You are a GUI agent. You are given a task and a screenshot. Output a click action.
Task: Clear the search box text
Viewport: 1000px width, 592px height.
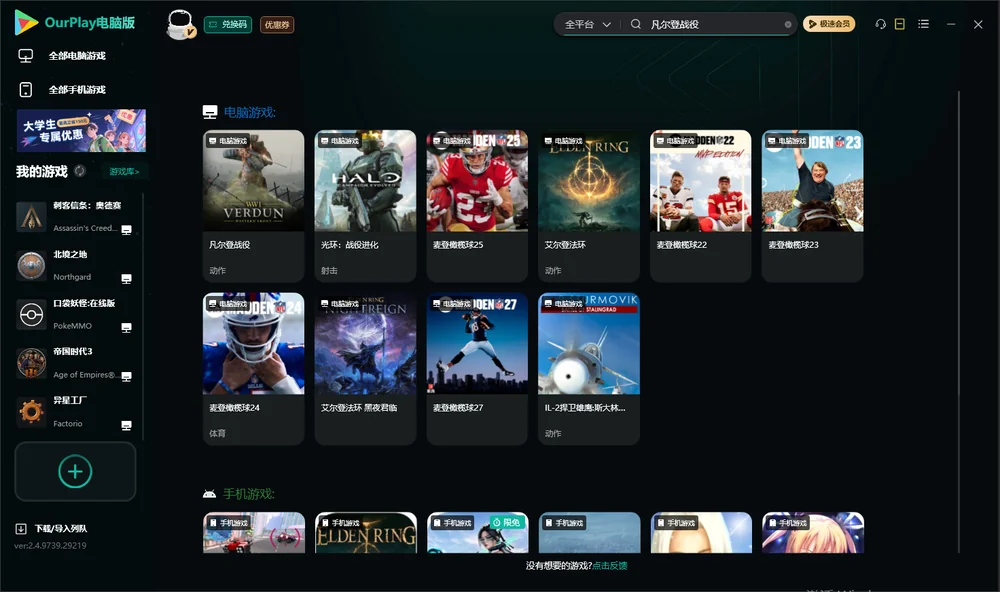tap(788, 24)
